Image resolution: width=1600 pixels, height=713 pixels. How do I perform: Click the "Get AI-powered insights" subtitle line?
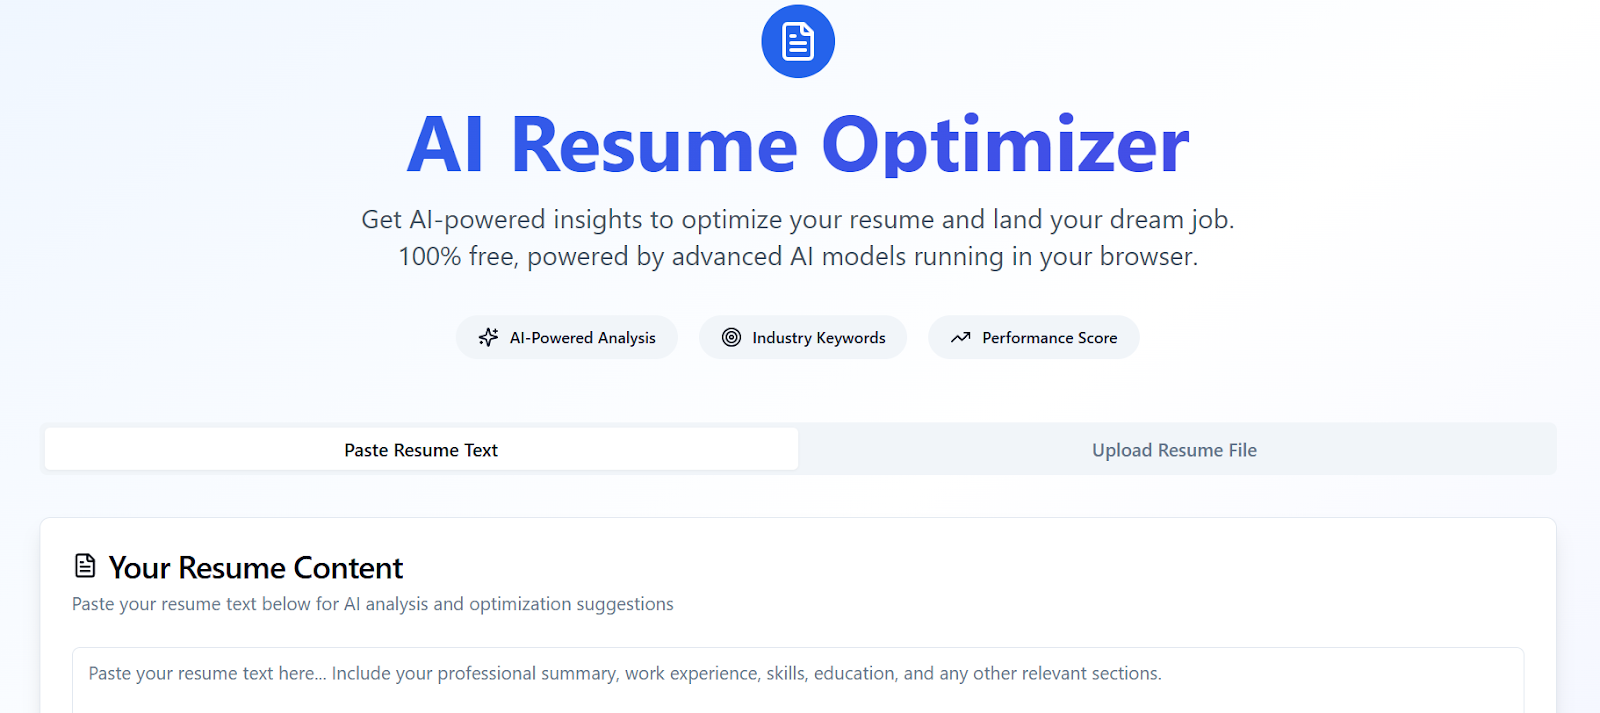click(797, 219)
